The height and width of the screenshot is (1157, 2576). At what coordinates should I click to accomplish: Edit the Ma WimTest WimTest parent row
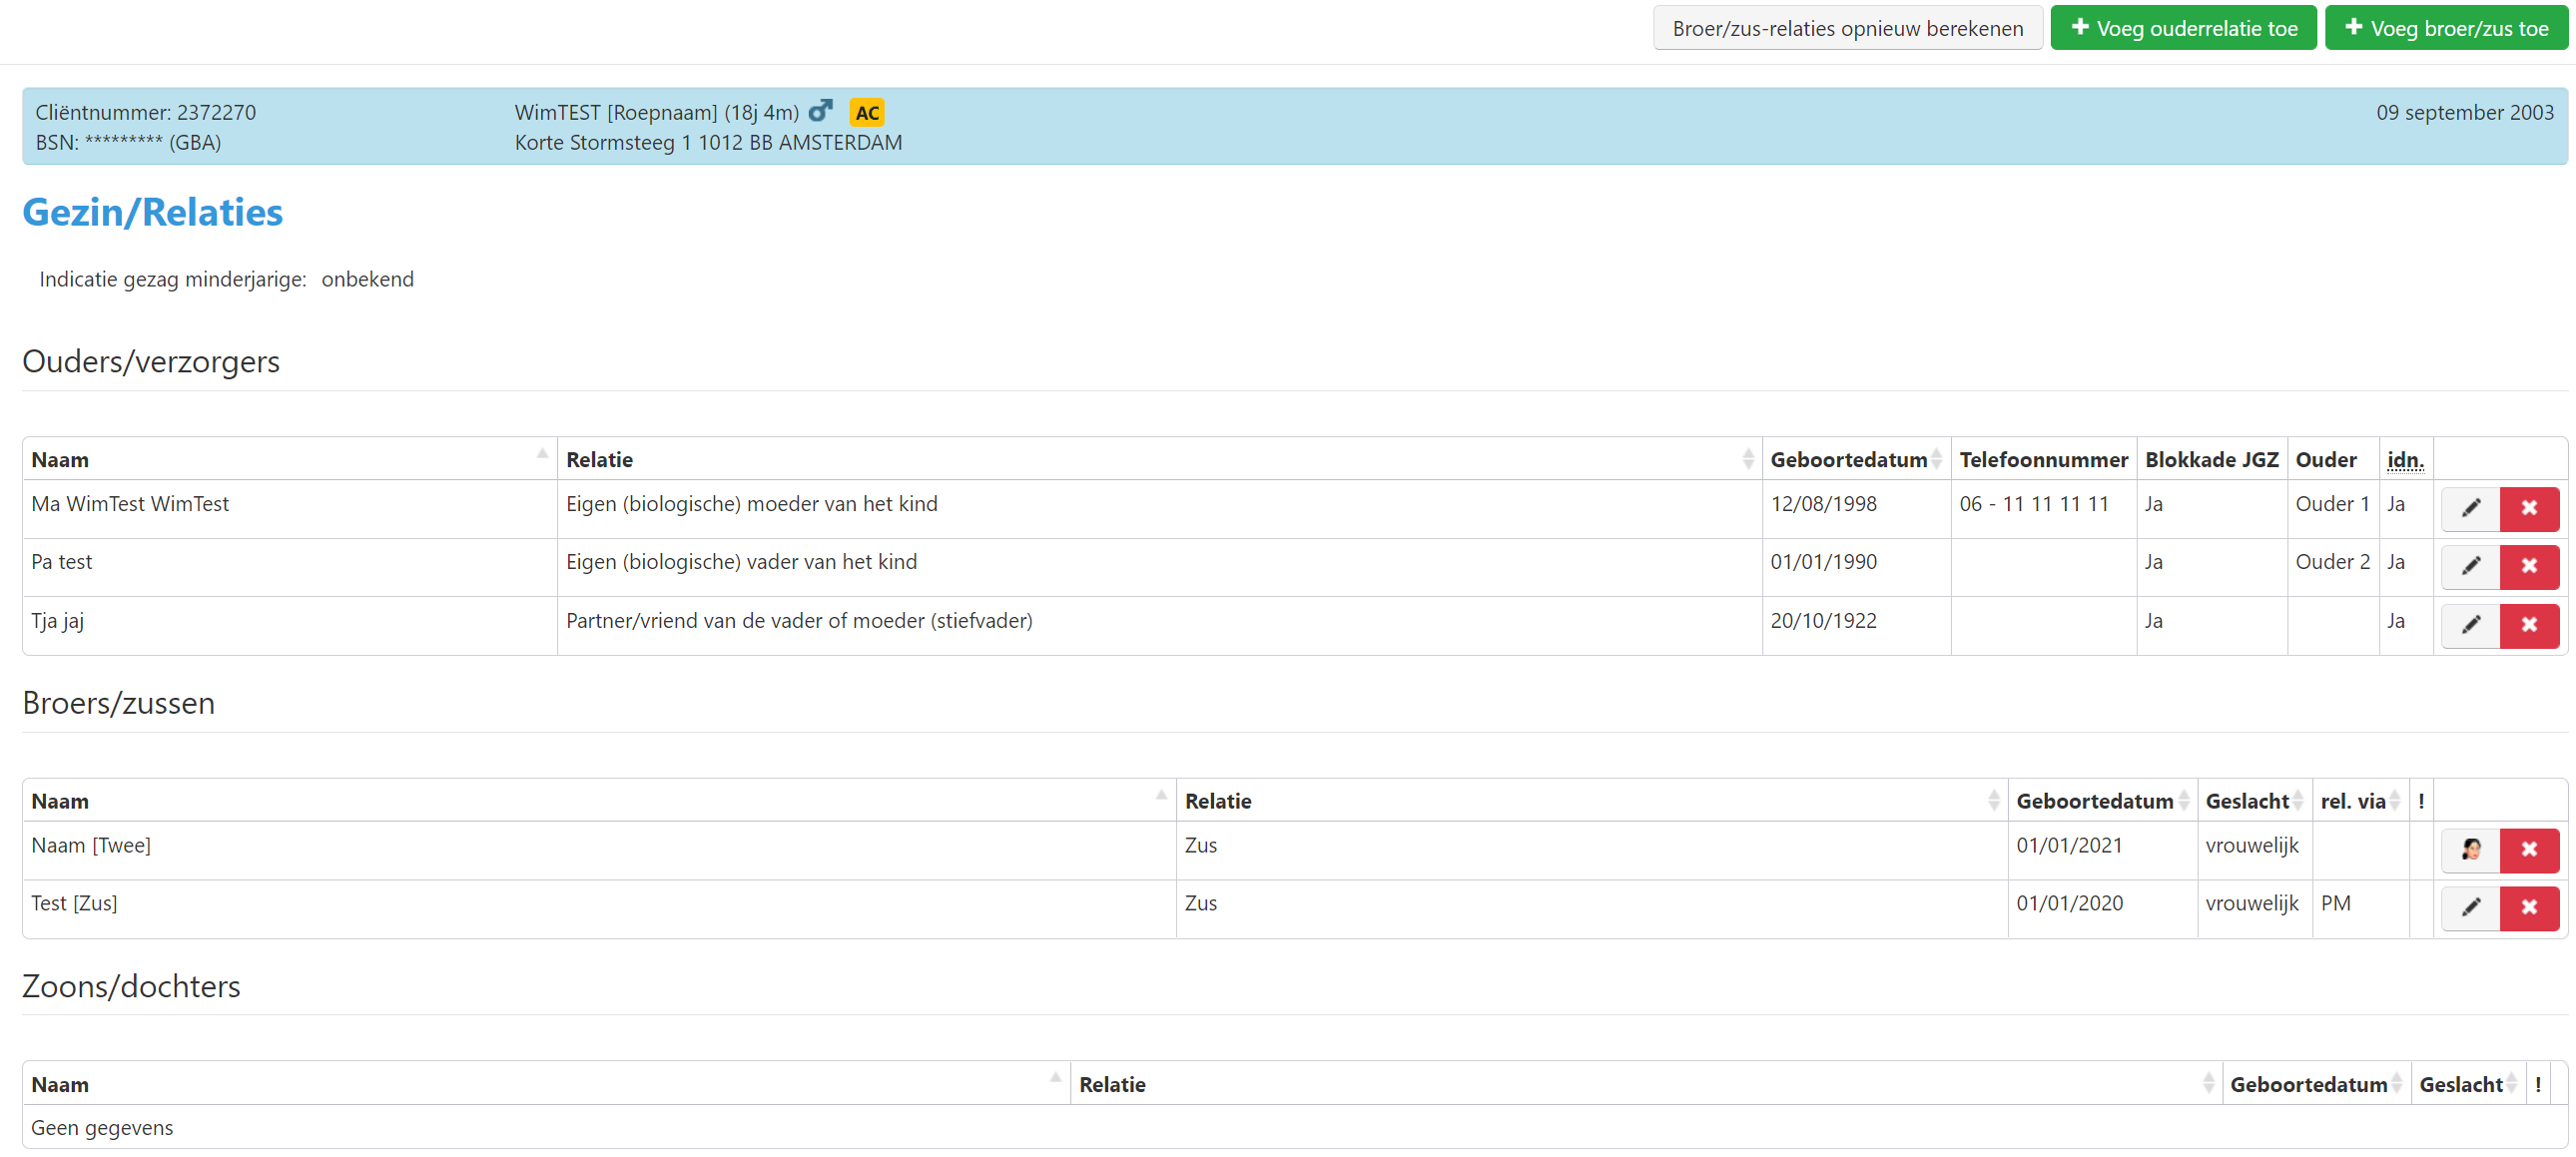(2470, 508)
